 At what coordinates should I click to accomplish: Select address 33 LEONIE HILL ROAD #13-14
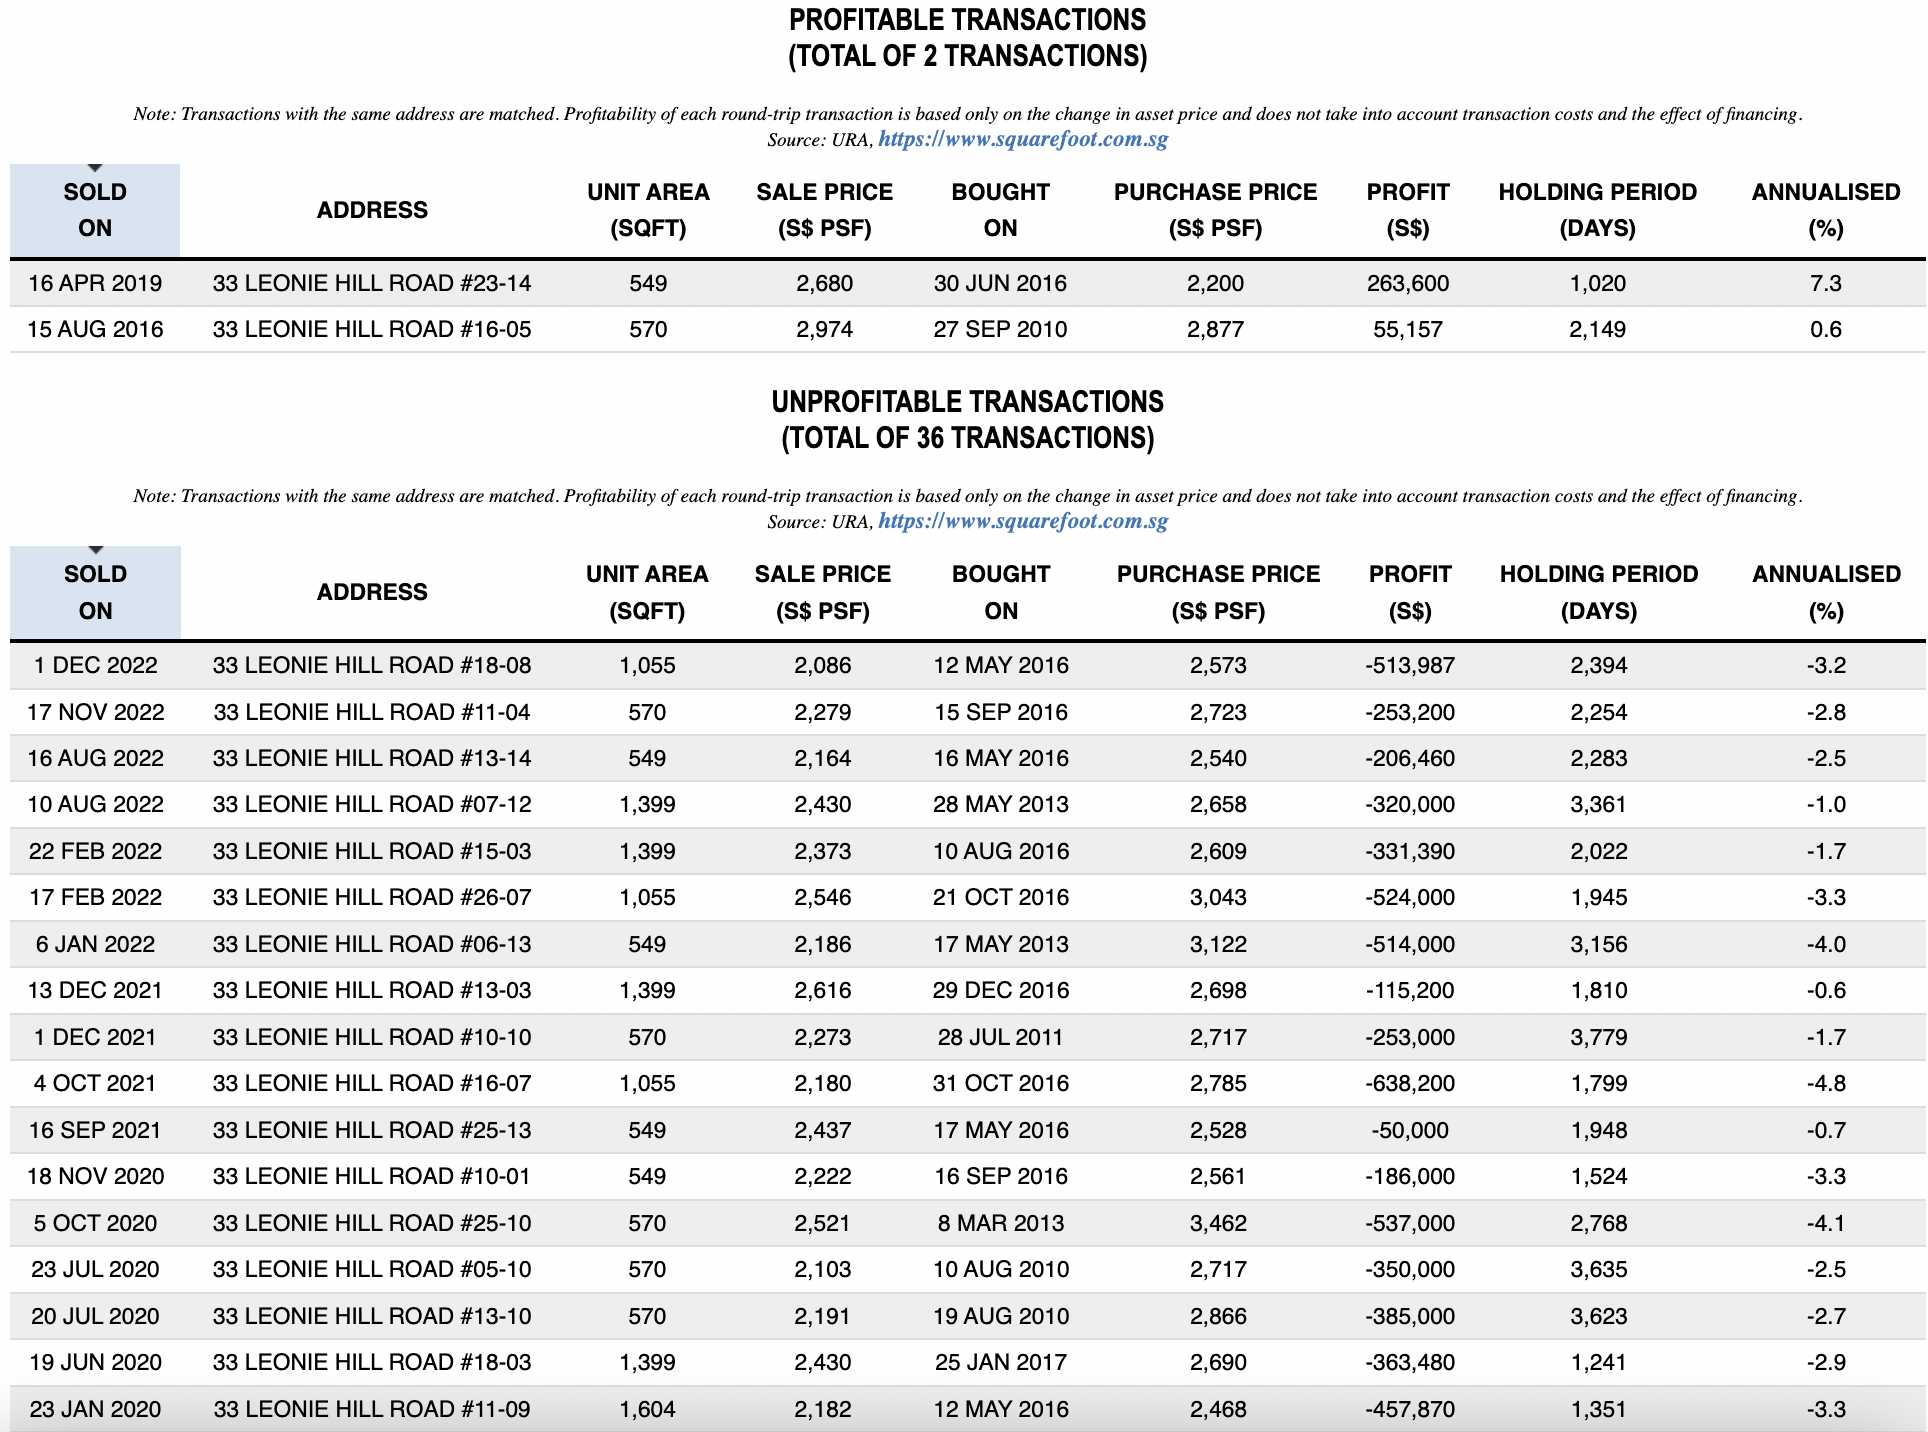pos(372,758)
